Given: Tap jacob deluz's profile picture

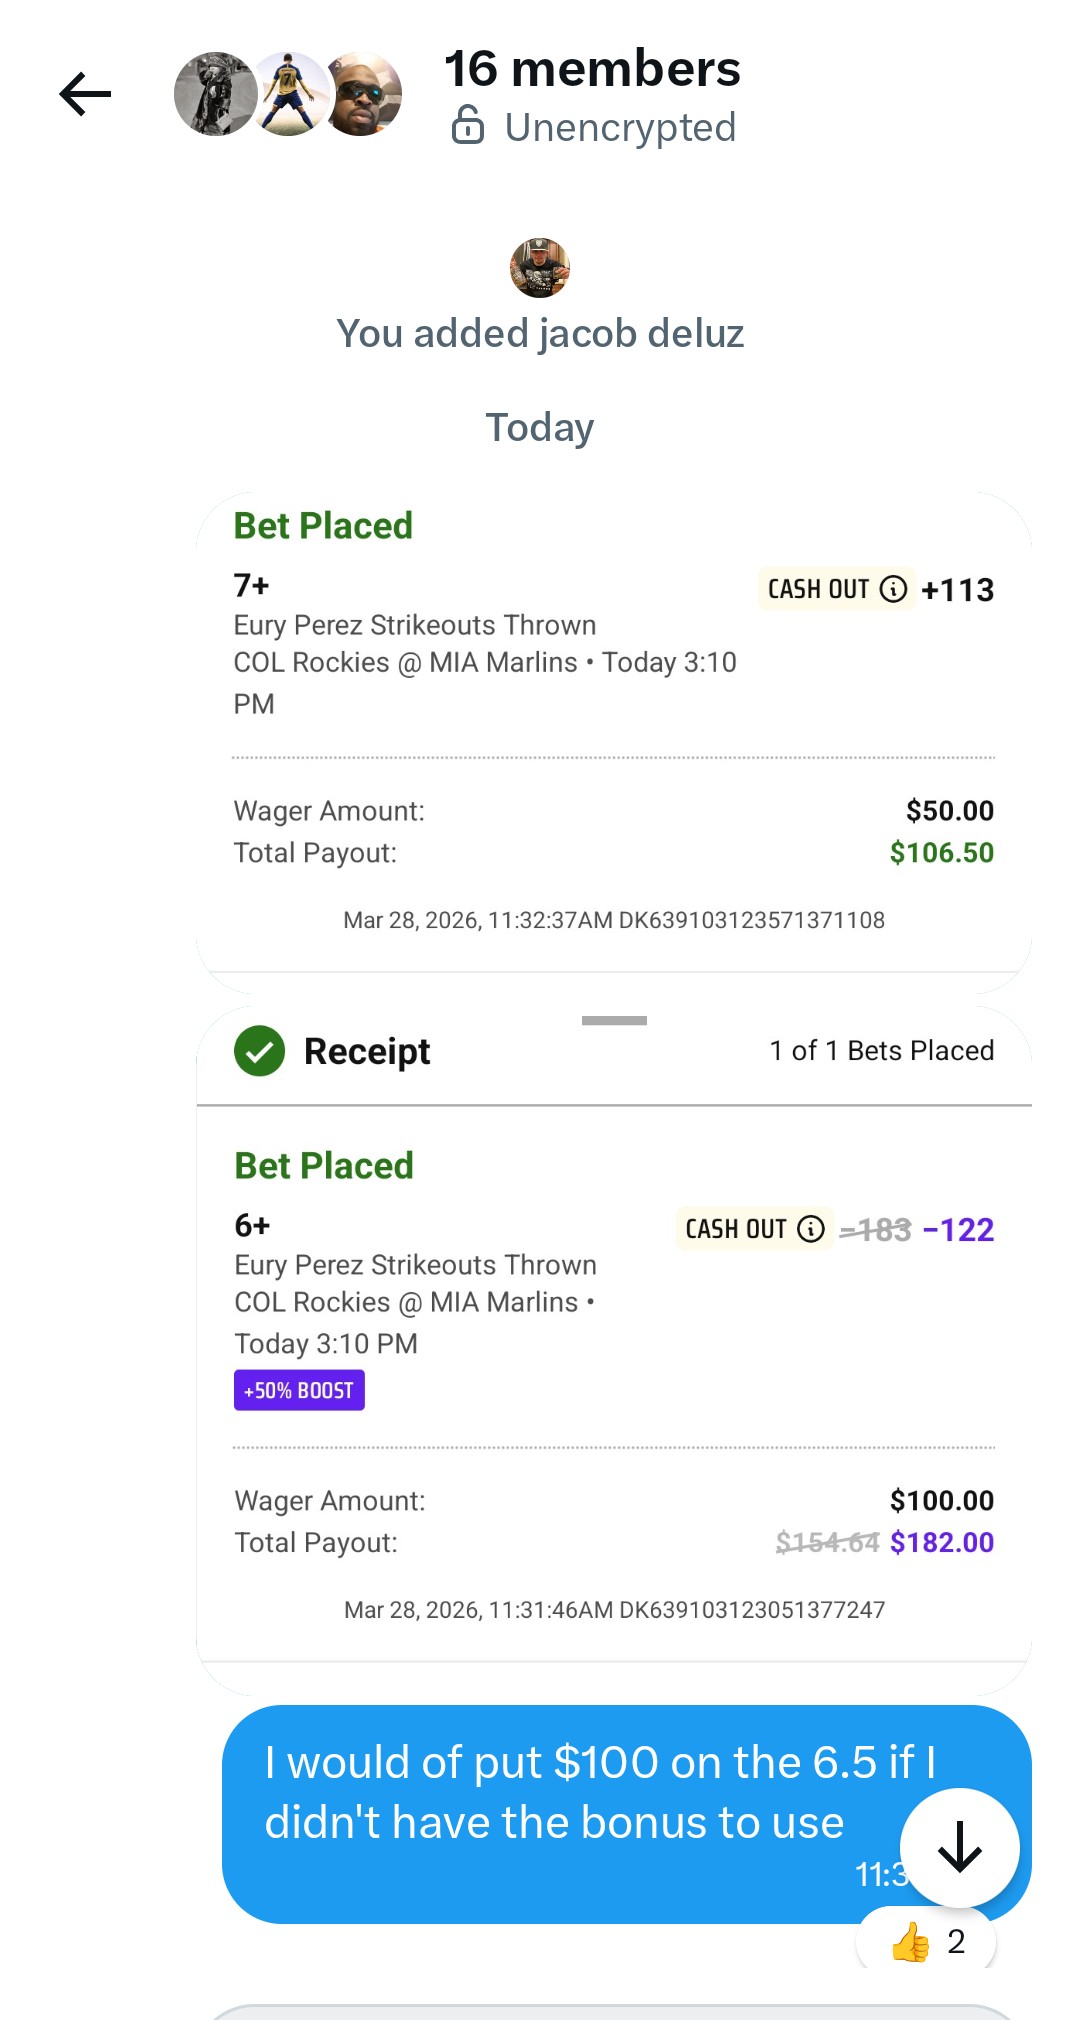Looking at the screenshot, I should coord(540,268).
